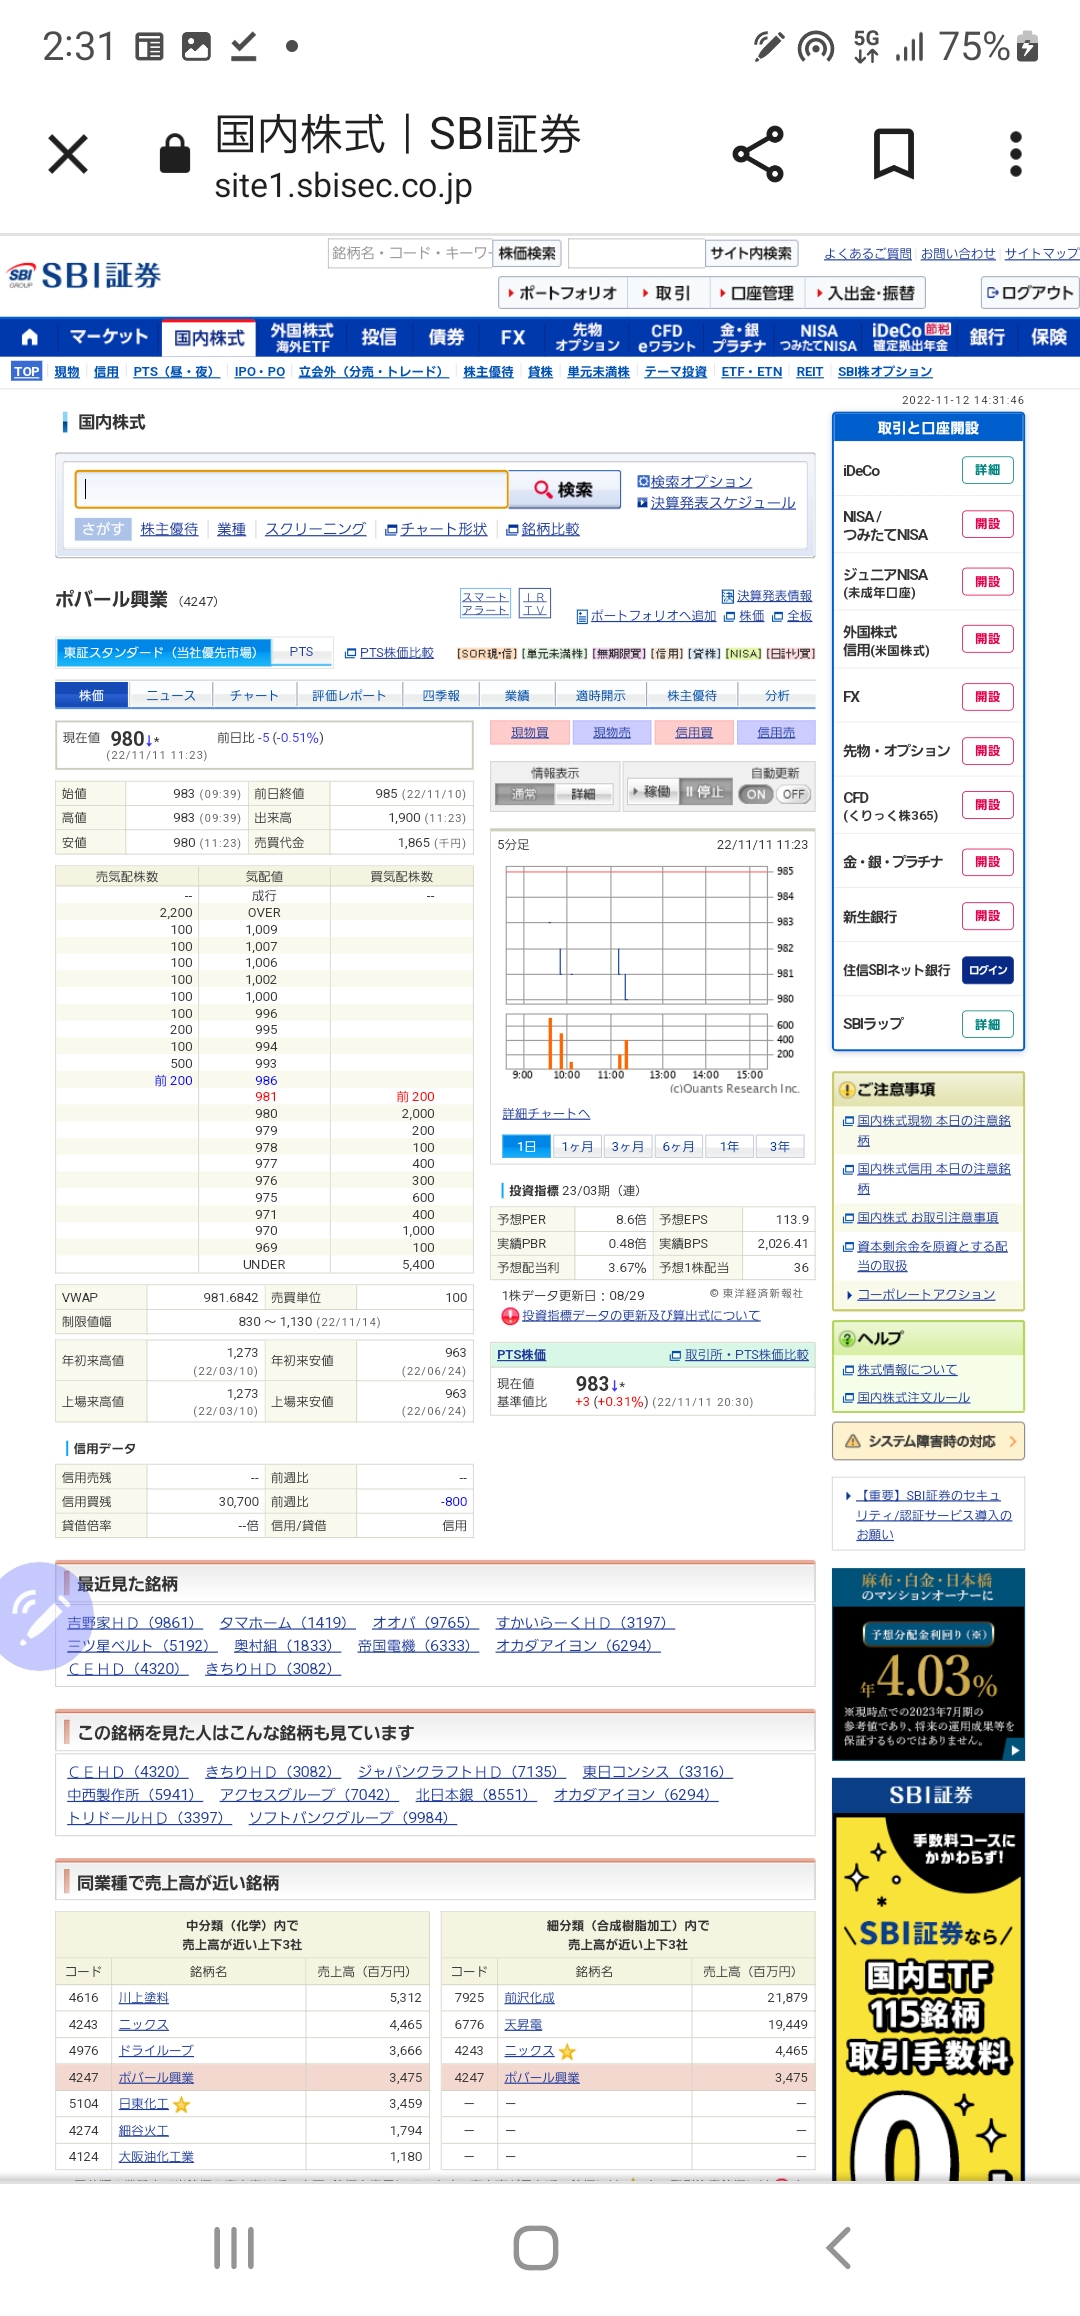This screenshot has width=1080, height=2316.
Task: Tap the padlock site security icon
Action: pyautogui.click(x=175, y=154)
